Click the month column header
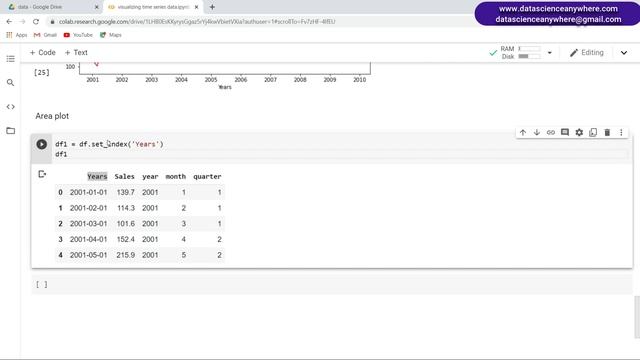640x360 pixels. pyautogui.click(x=176, y=177)
